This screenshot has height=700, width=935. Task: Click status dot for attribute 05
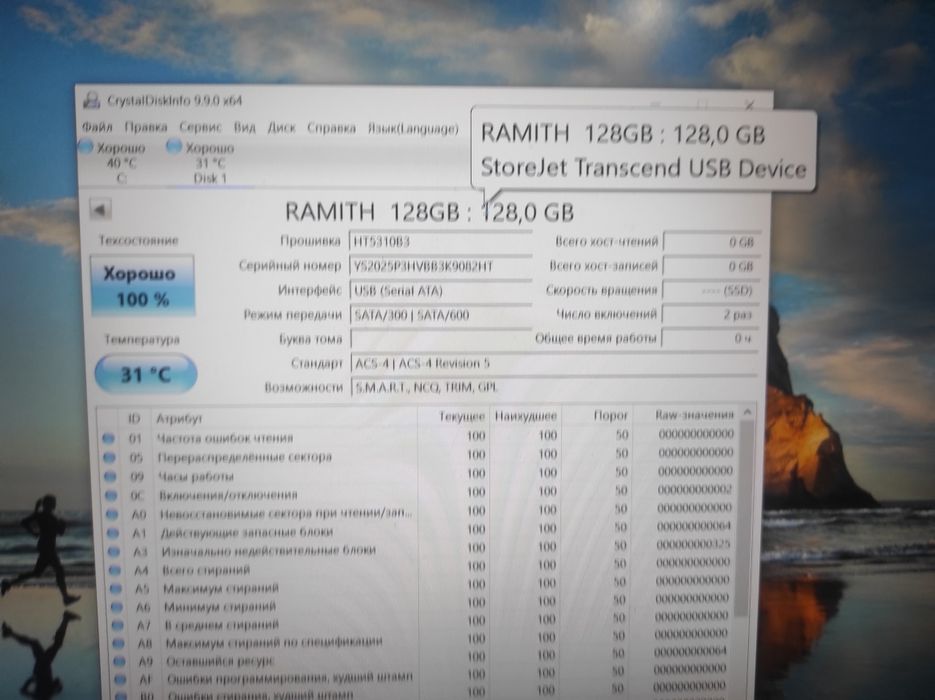point(109,457)
